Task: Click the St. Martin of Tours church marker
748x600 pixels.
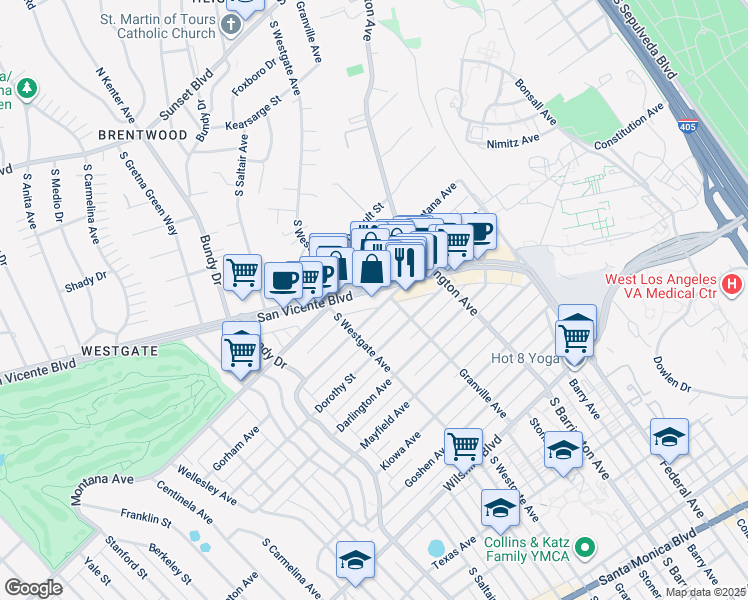Action: click(x=231, y=25)
